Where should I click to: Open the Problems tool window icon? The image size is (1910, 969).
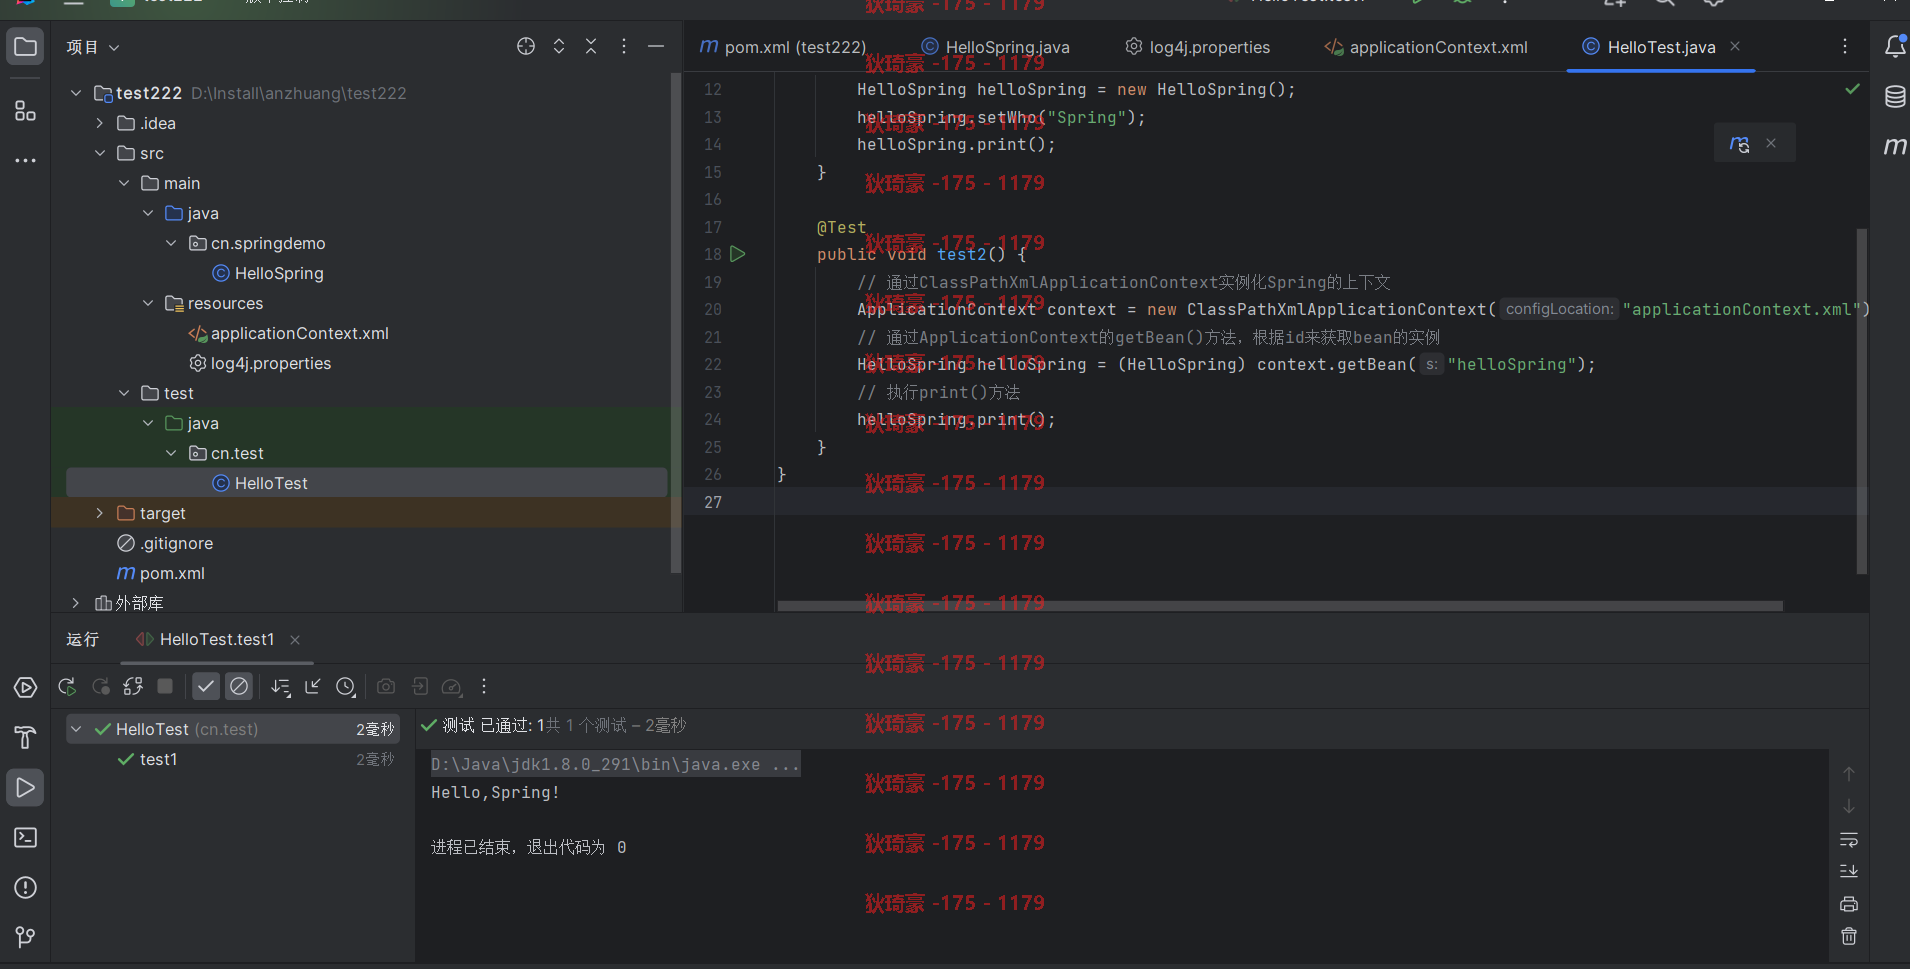tap(26, 888)
